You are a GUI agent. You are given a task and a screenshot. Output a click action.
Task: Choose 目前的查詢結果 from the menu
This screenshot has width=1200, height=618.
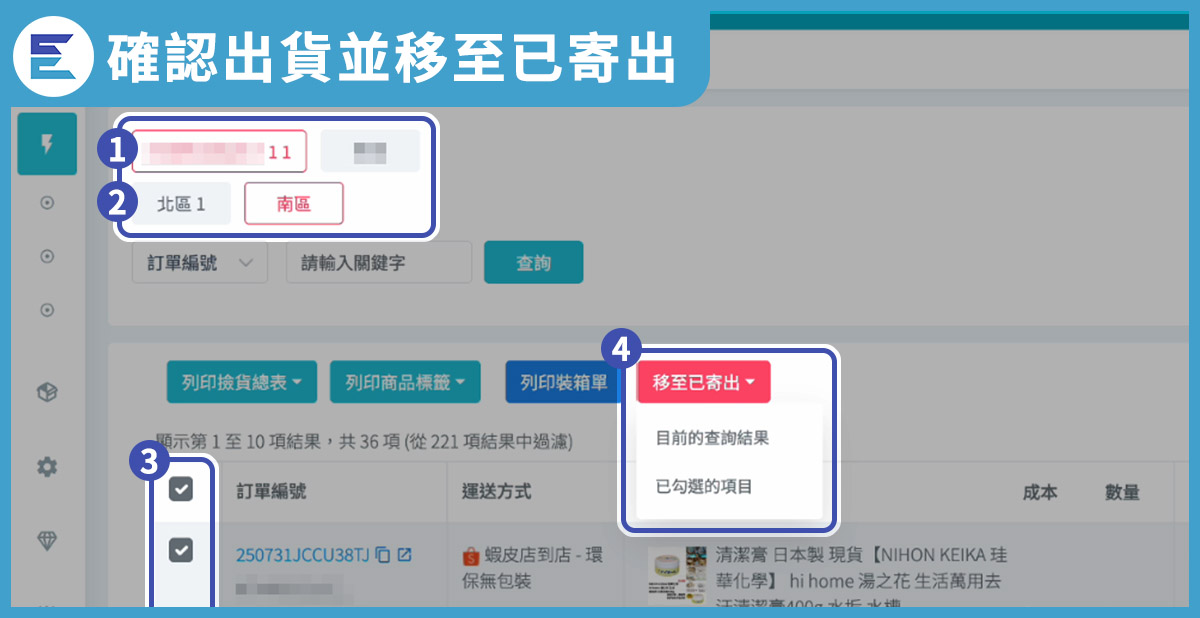[712, 438]
